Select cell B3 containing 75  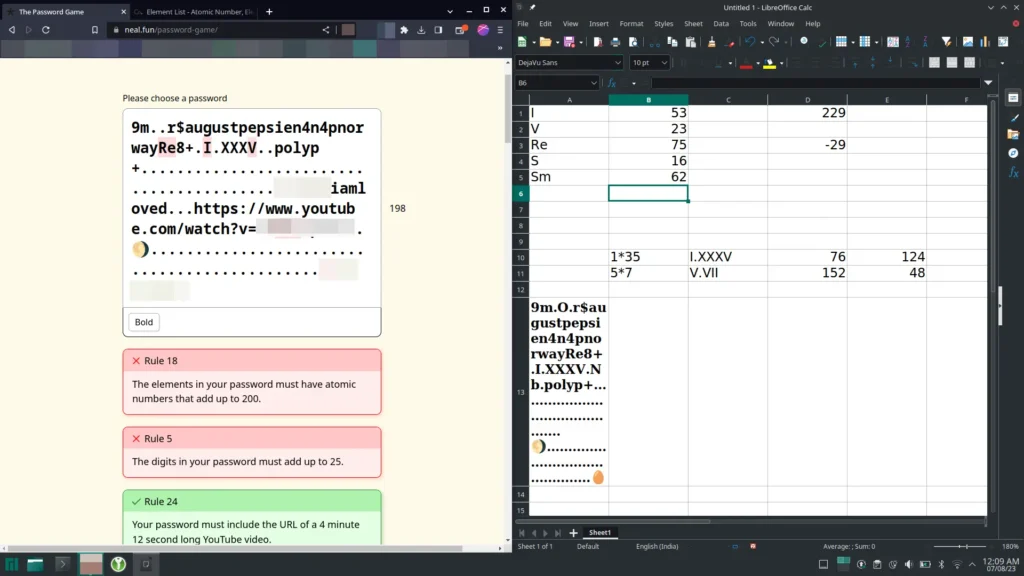[648, 144]
